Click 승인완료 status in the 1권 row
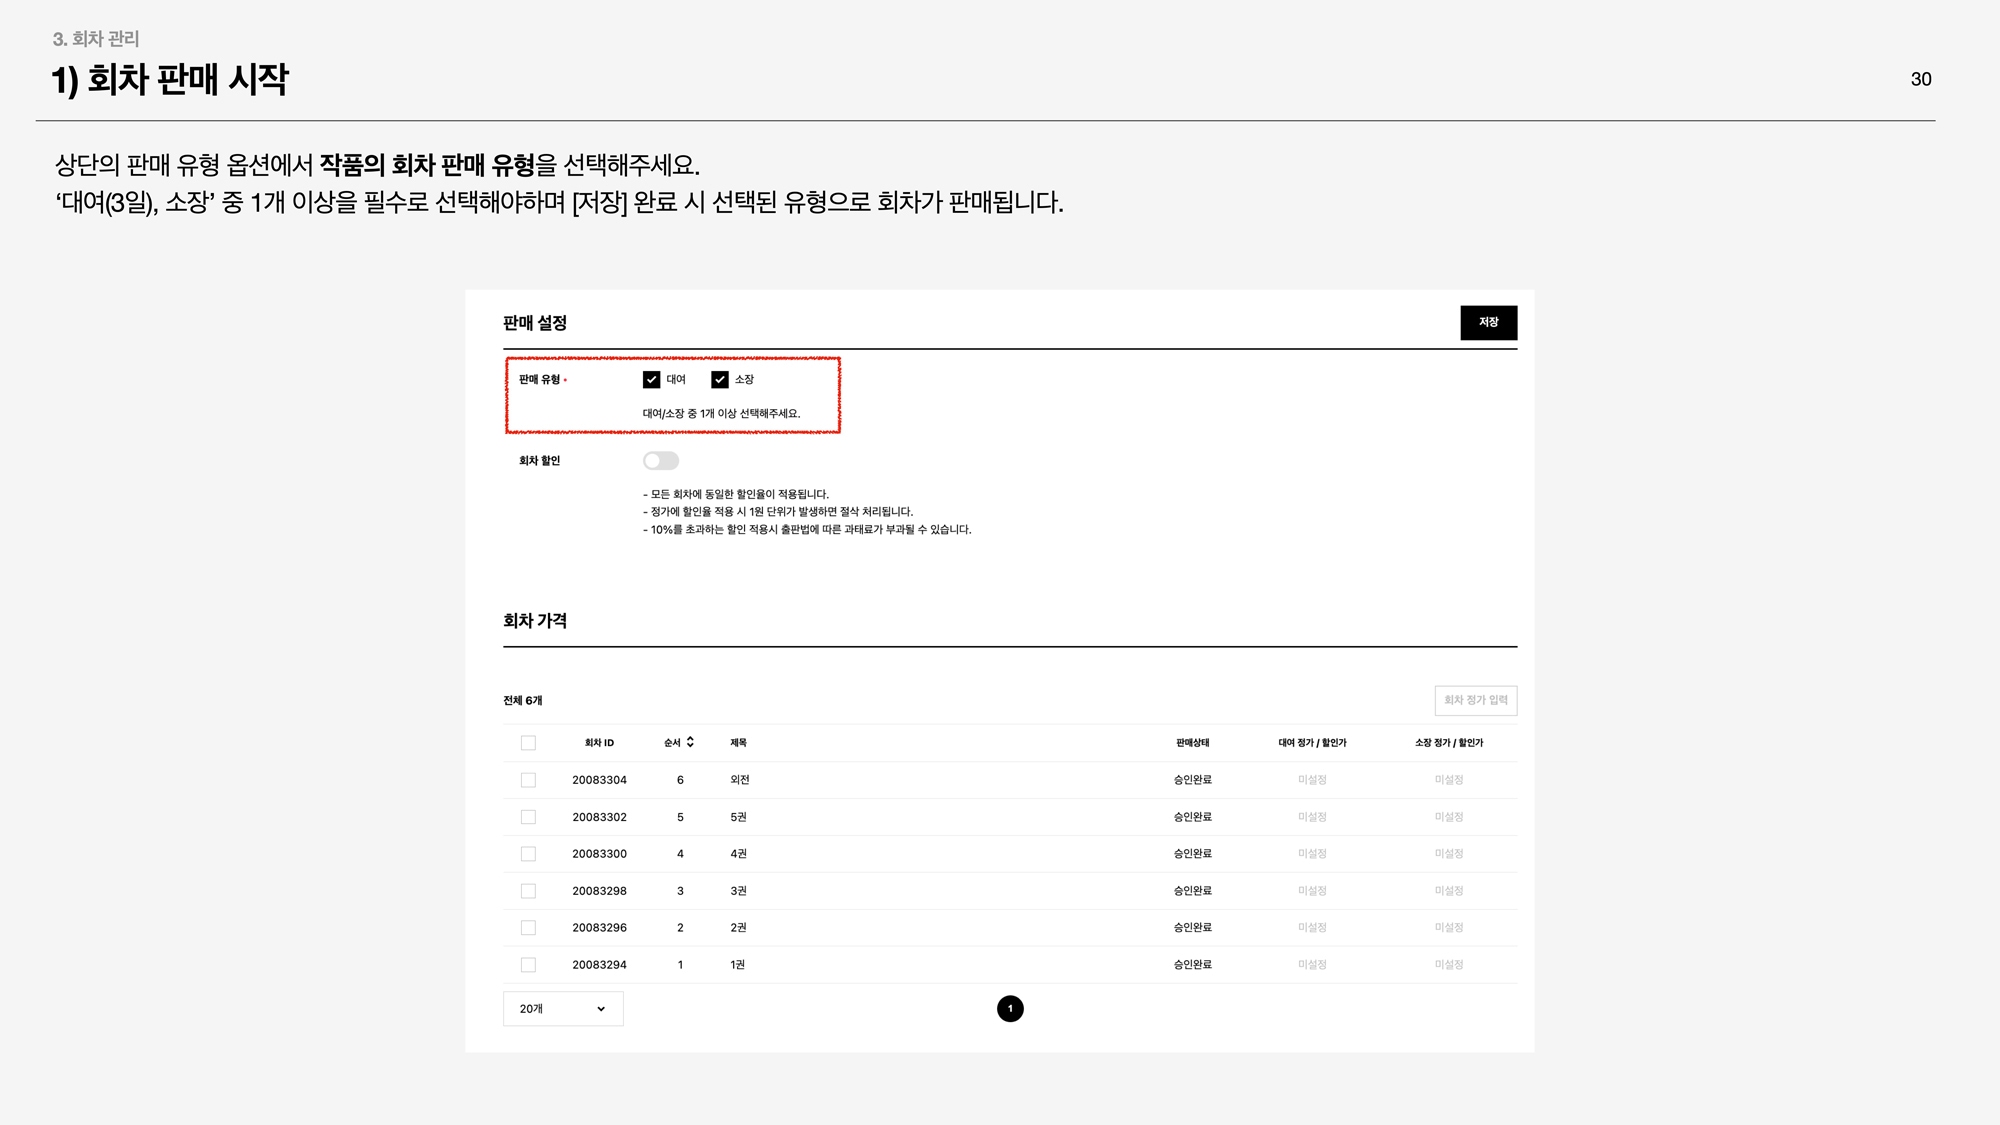The image size is (2000, 1125). 1192,965
